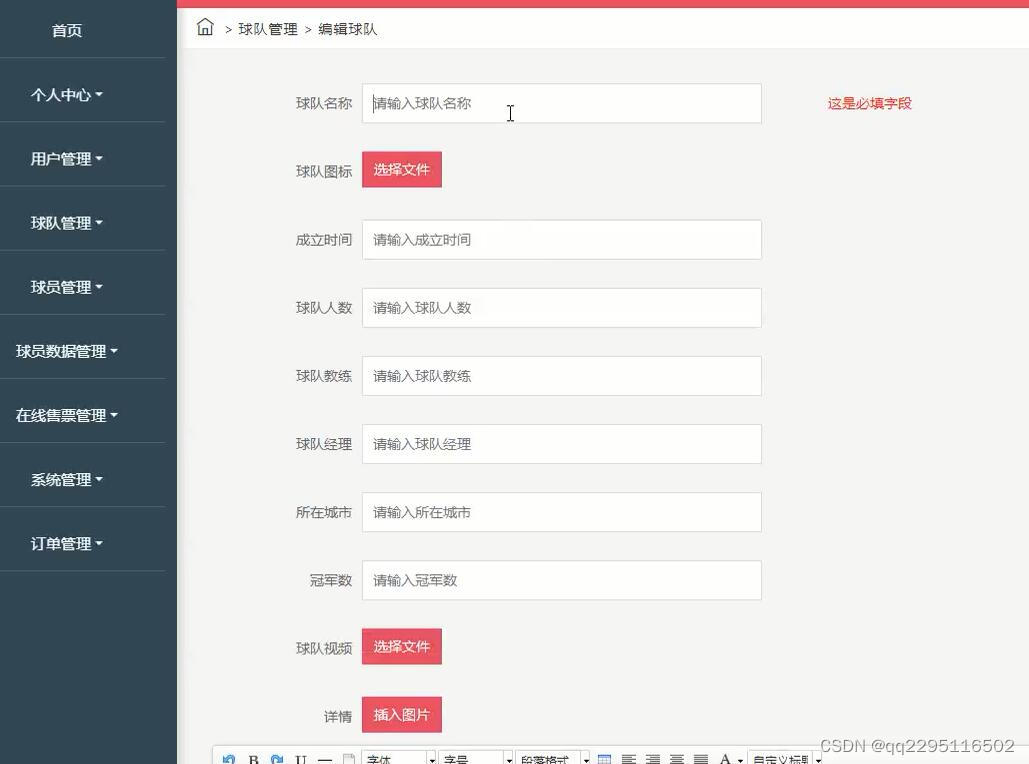The height and width of the screenshot is (764, 1029).
Task: Click the 插入图片 button for 详情
Action: coord(401,714)
